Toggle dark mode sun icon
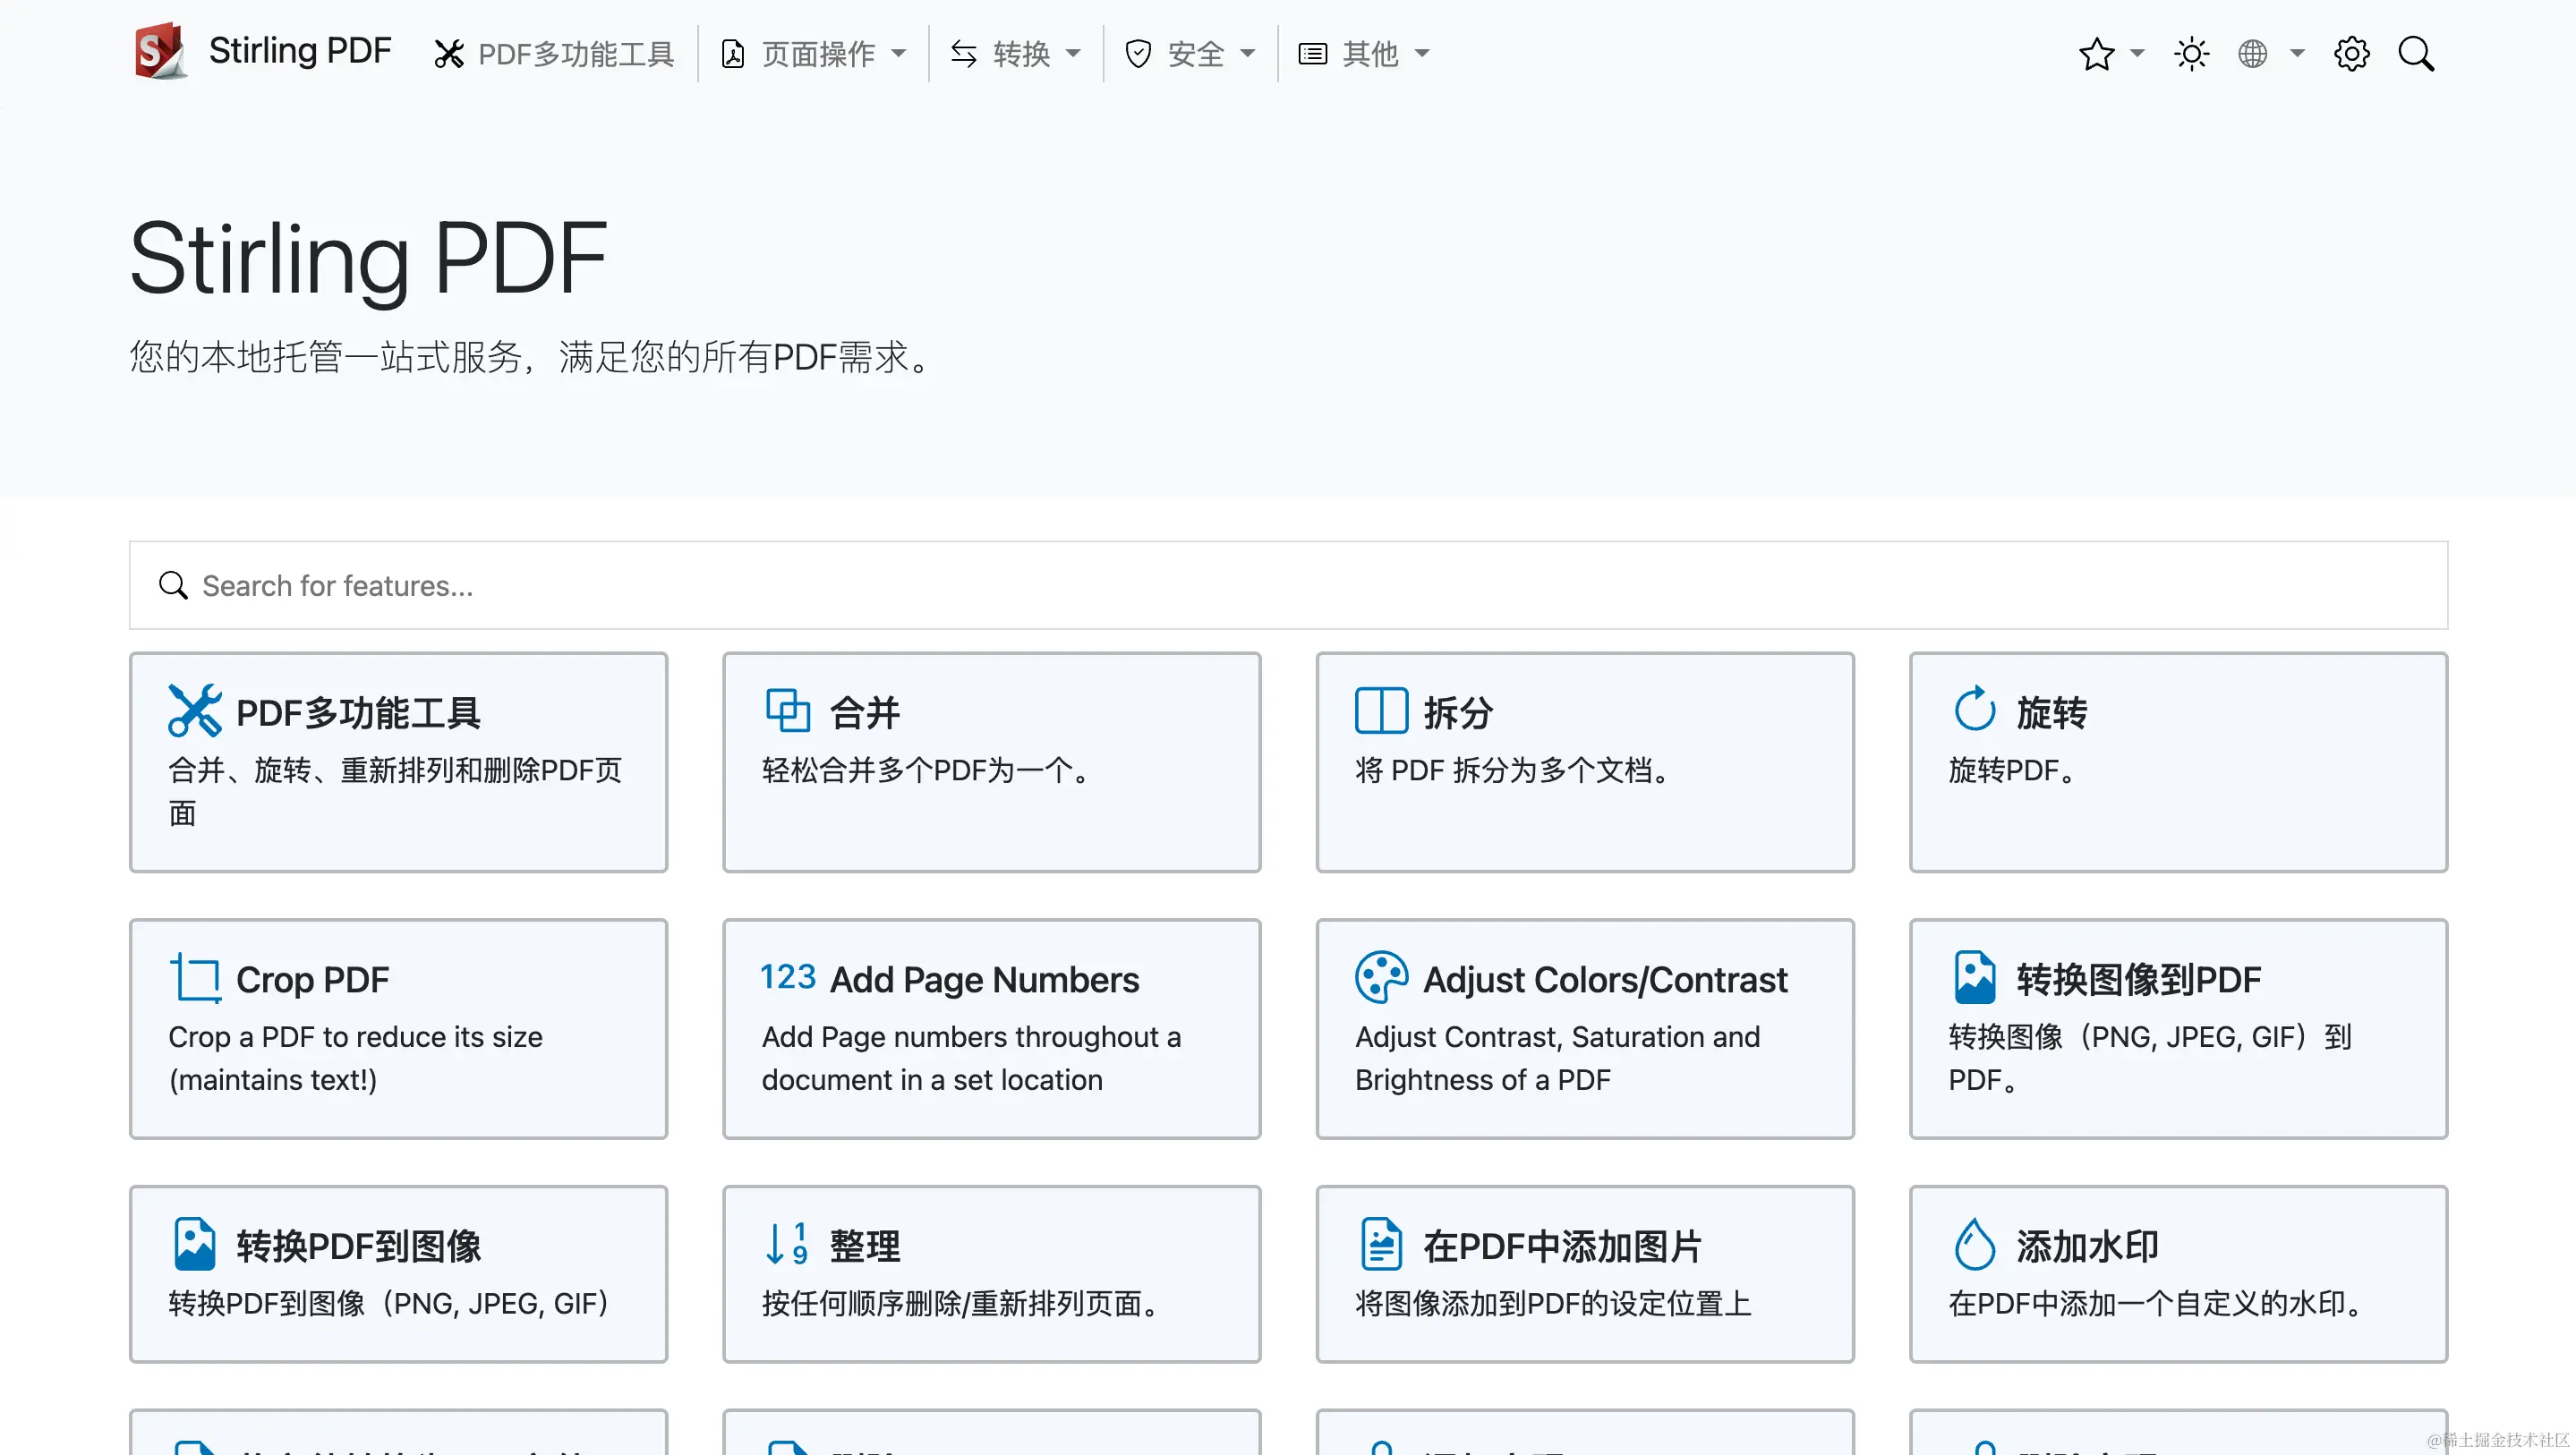 (2191, 54)
